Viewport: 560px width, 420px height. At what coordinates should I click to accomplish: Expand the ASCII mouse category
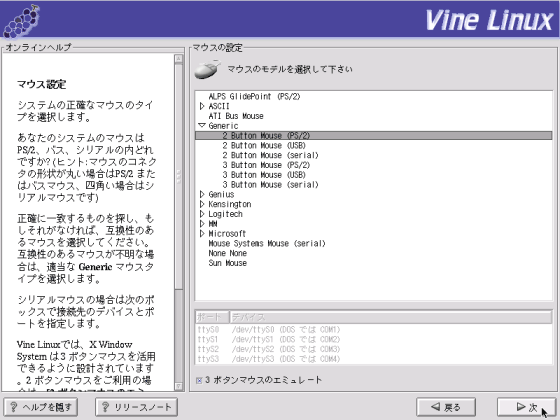click(x=202, y=106)
